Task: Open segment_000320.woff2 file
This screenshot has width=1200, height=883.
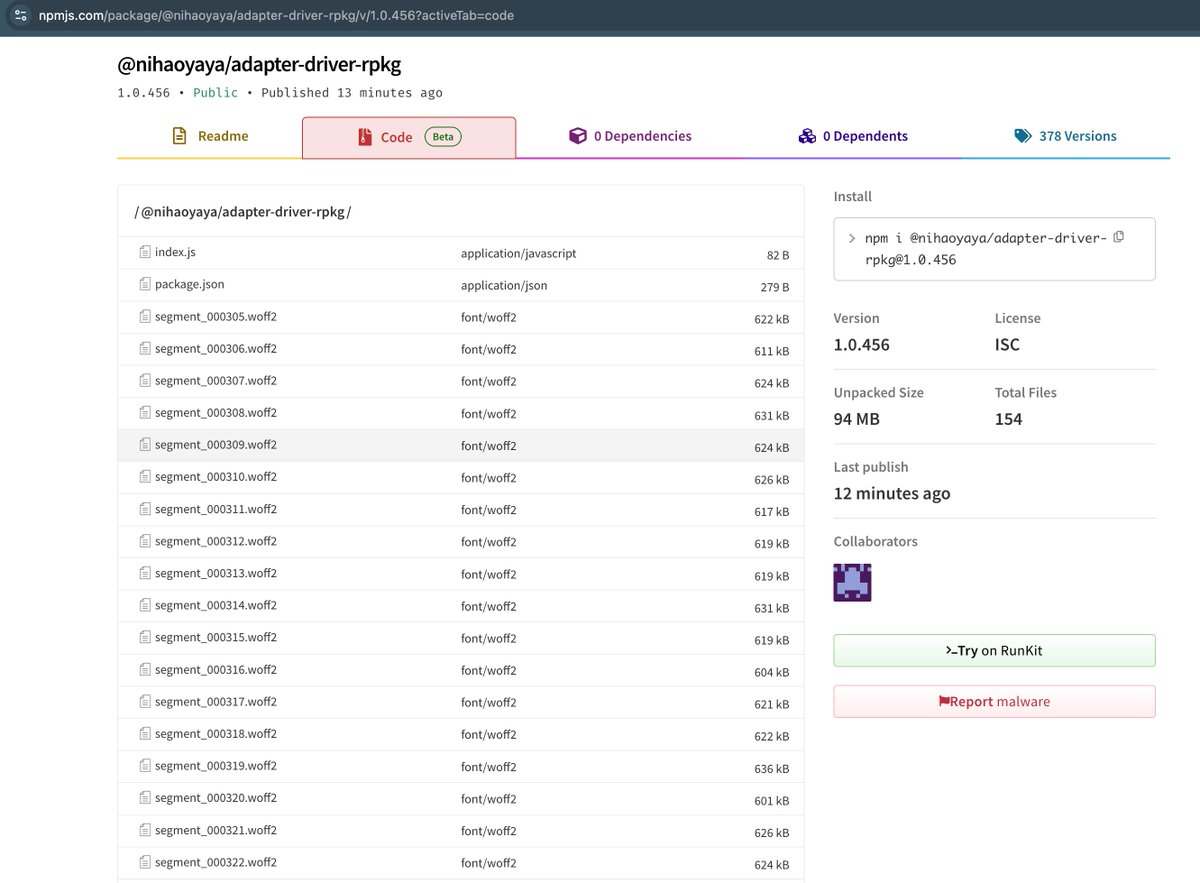Action: pyautogui.click(x=216, y=798)
